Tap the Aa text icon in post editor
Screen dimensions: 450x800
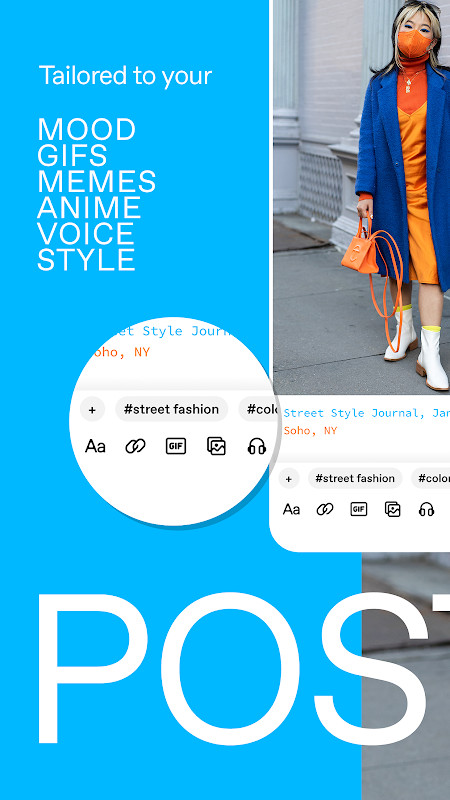291,509
